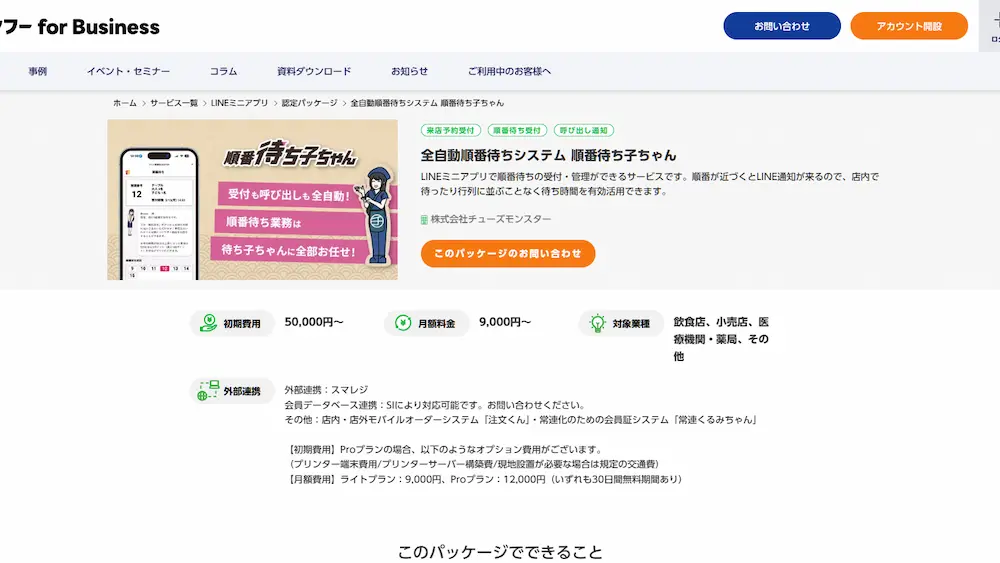This screenshot has width=1000, height=563.
Task: Click the このパッケージのお問い合わせ button
Action: tap(507, 254)
